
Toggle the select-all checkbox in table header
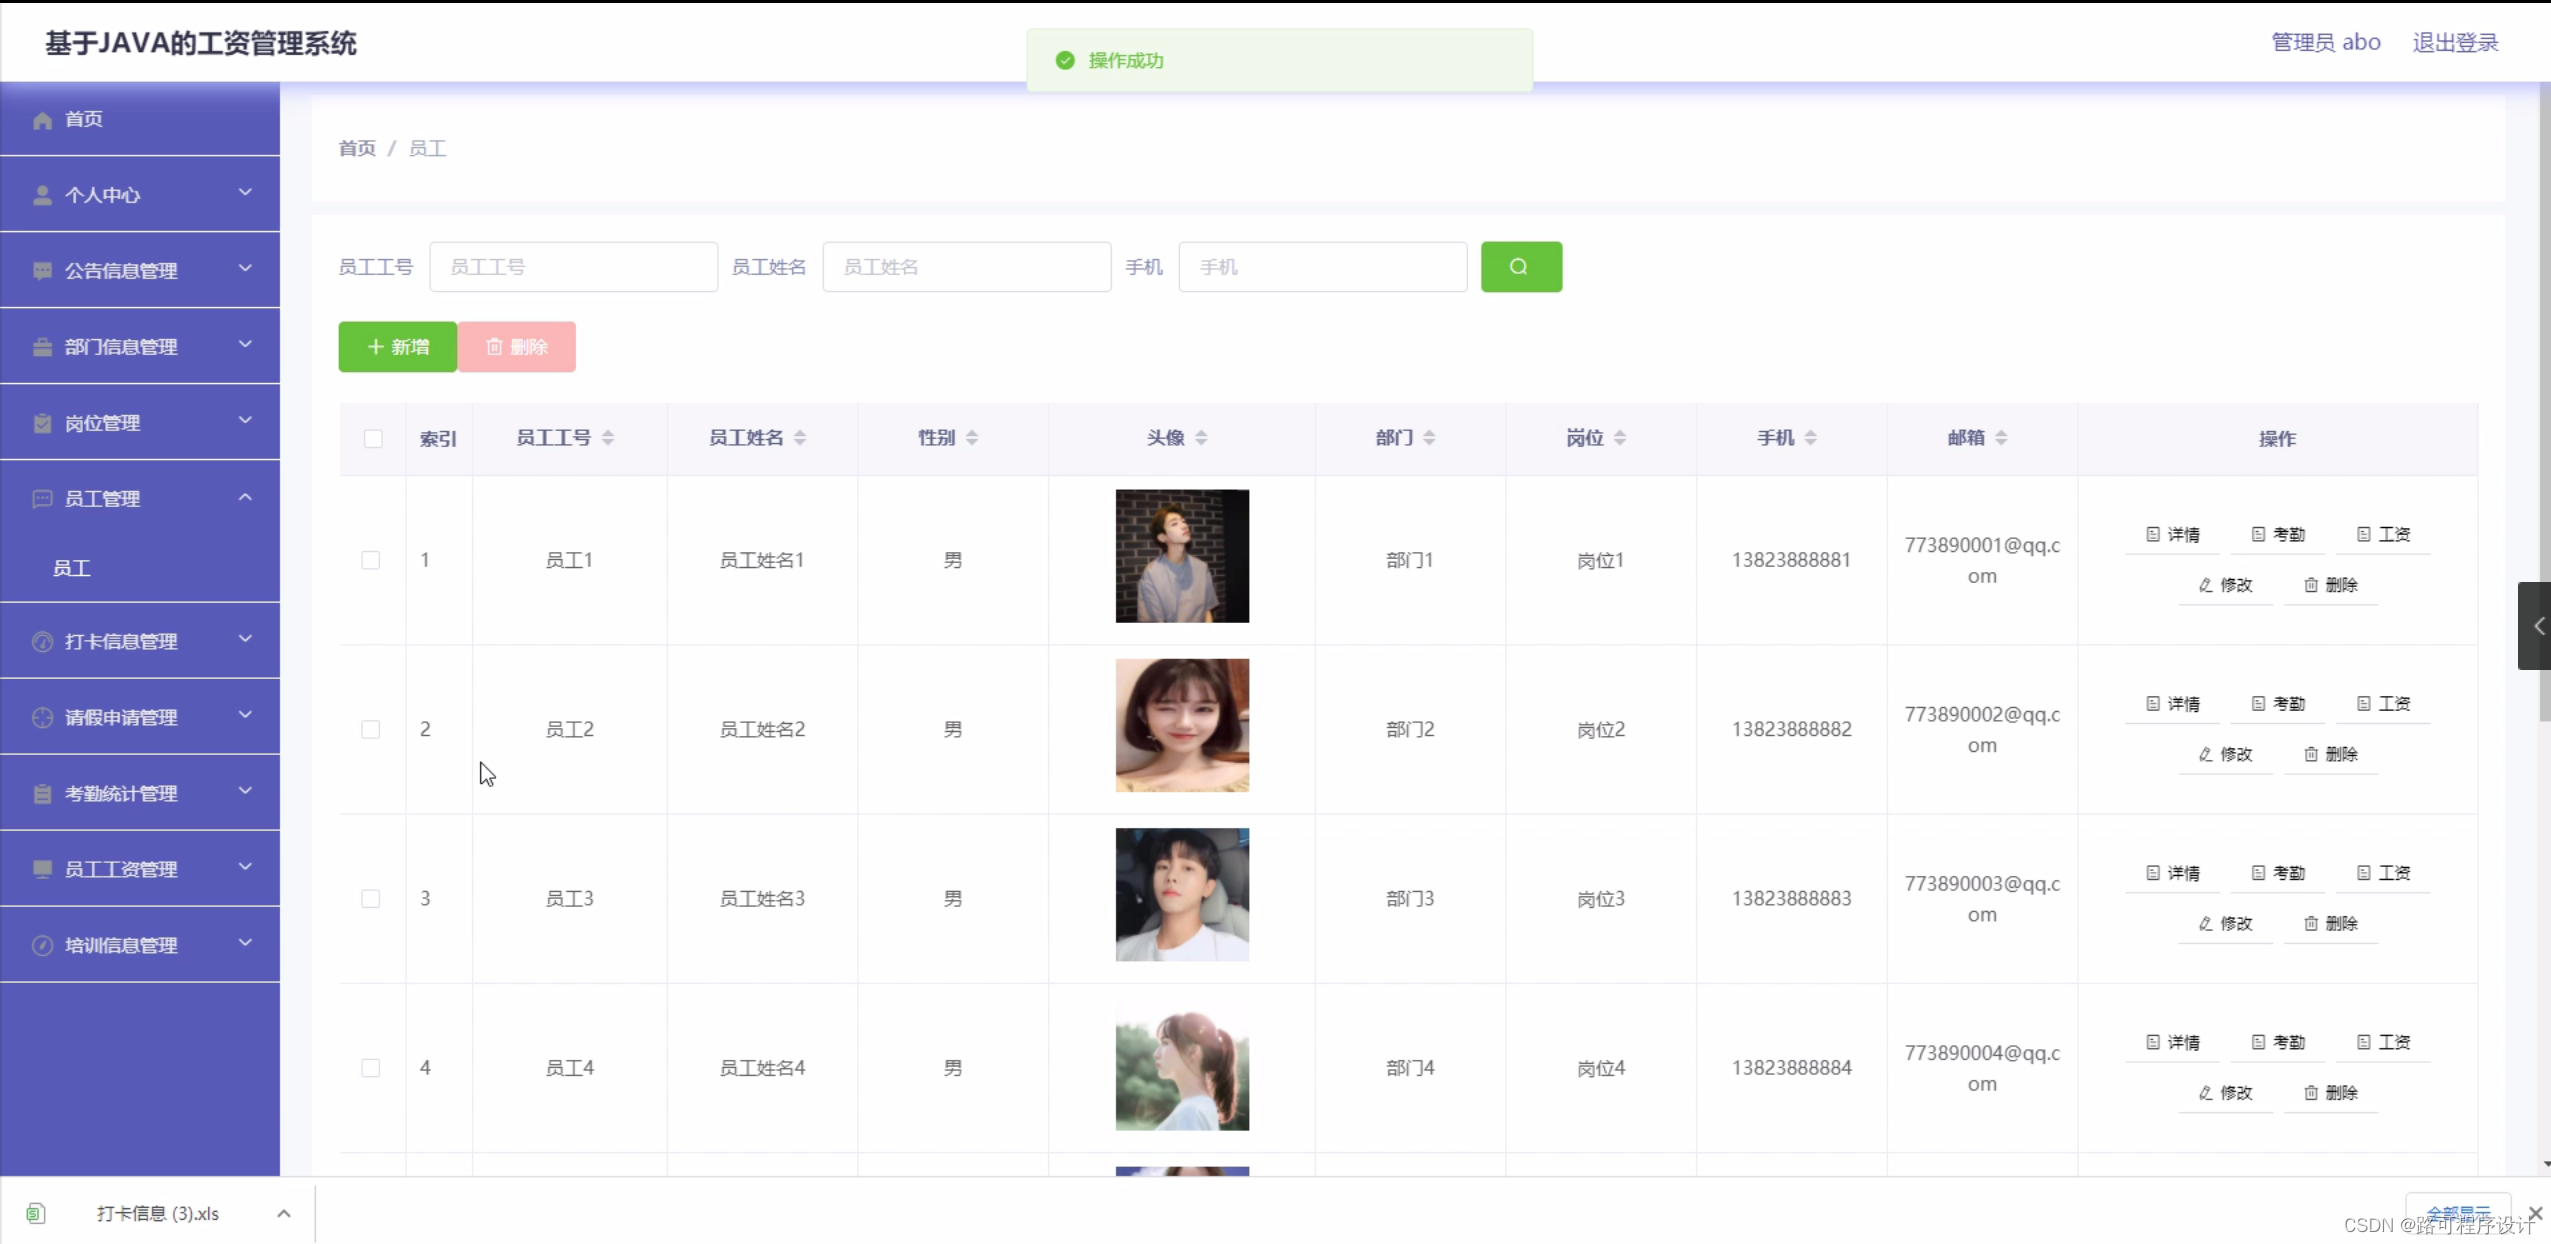click(373, 439)
